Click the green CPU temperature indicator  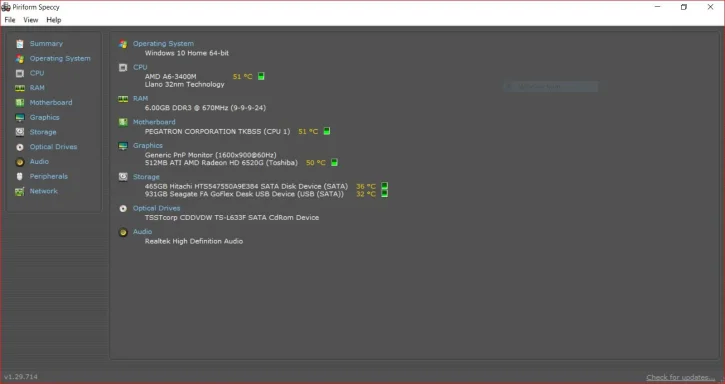(261, 76)
